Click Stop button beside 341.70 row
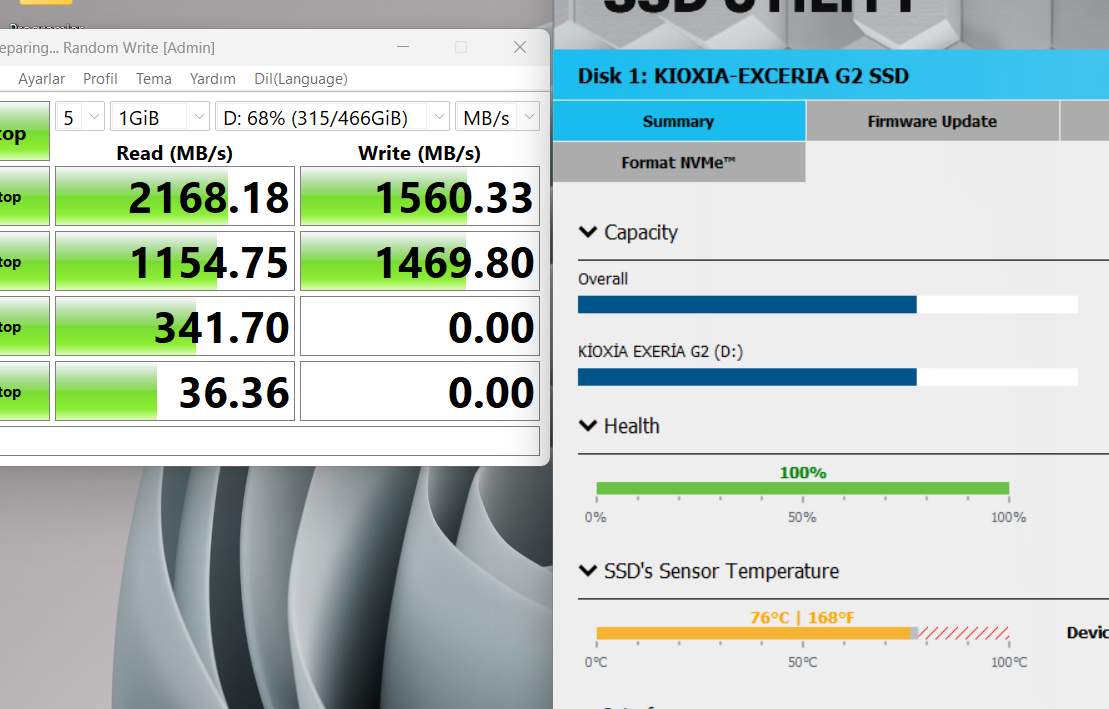This screenshot has width=1109, height=709. coord(24,326)
